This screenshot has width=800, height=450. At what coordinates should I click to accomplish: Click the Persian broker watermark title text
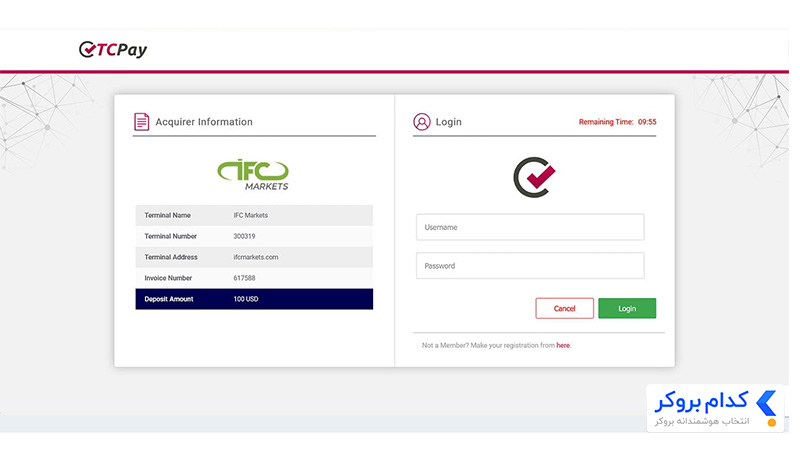click(702, 402)
